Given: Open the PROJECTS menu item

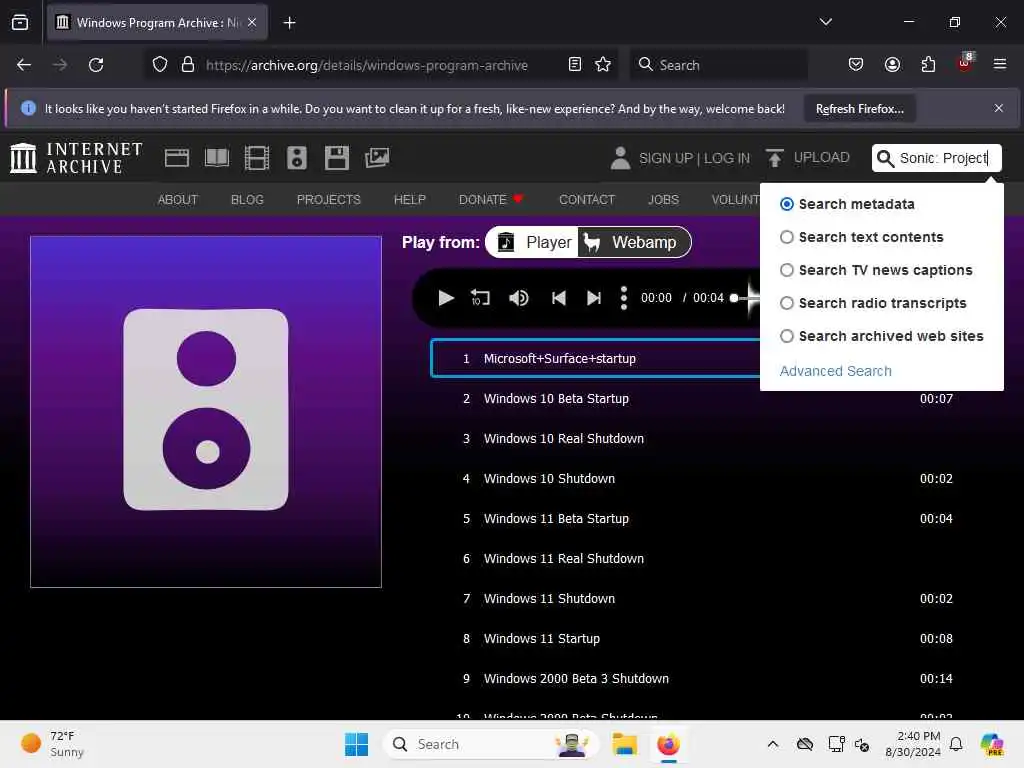Looking at the screenshot, I should pos(328,200).
